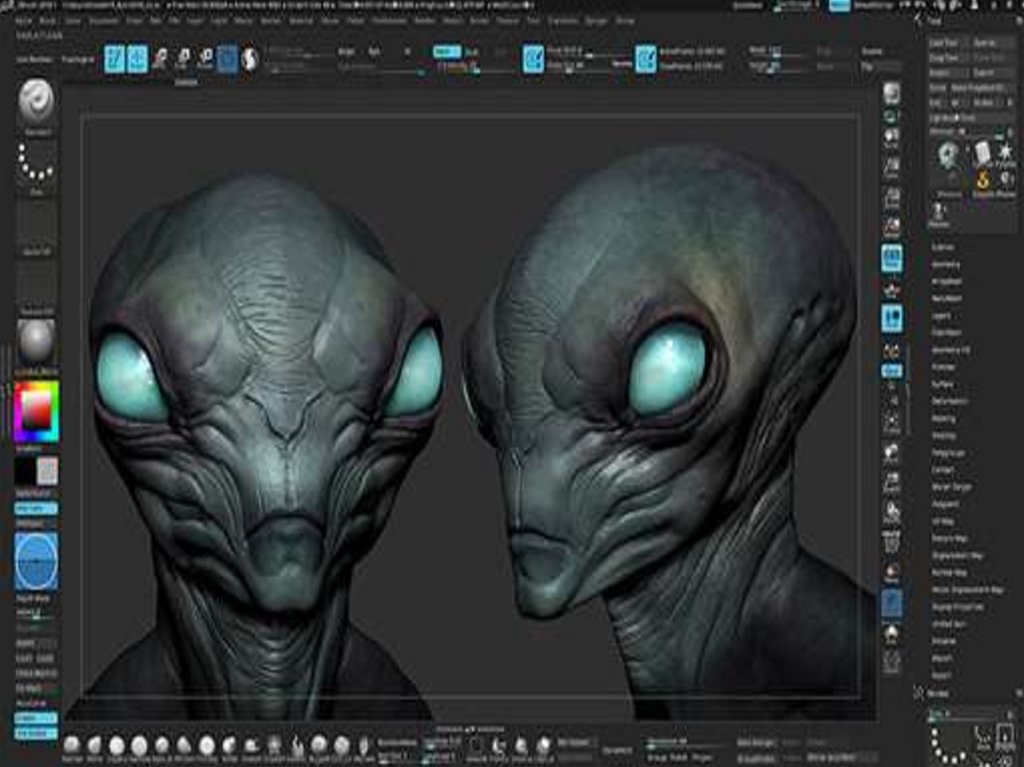Select the Move transform tool icon
This screenshot has height=767, width=1024.
coord(160,59)
